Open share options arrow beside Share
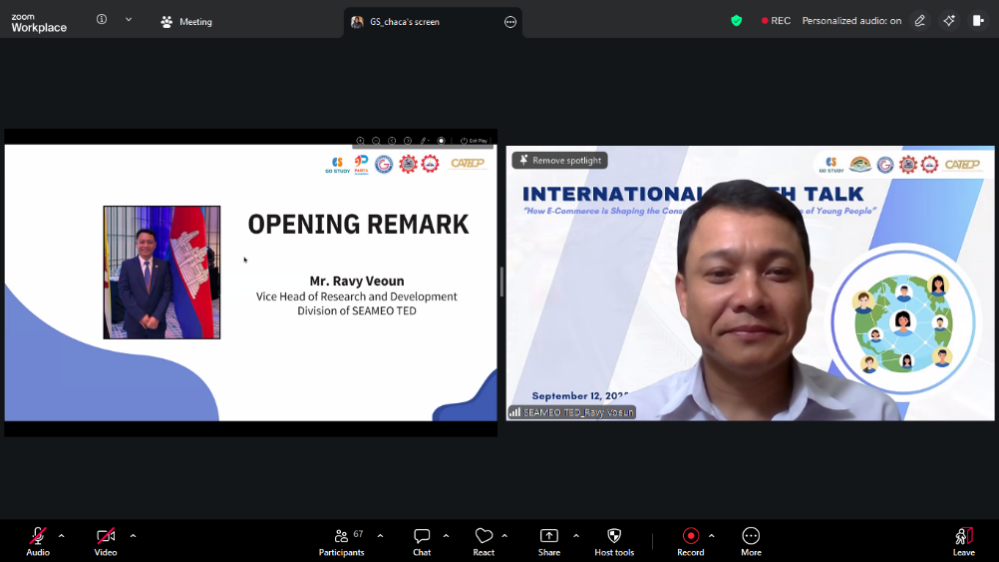The width and height of the screenshot is (999, 562). pyautogui.click(x=576, y=536)
